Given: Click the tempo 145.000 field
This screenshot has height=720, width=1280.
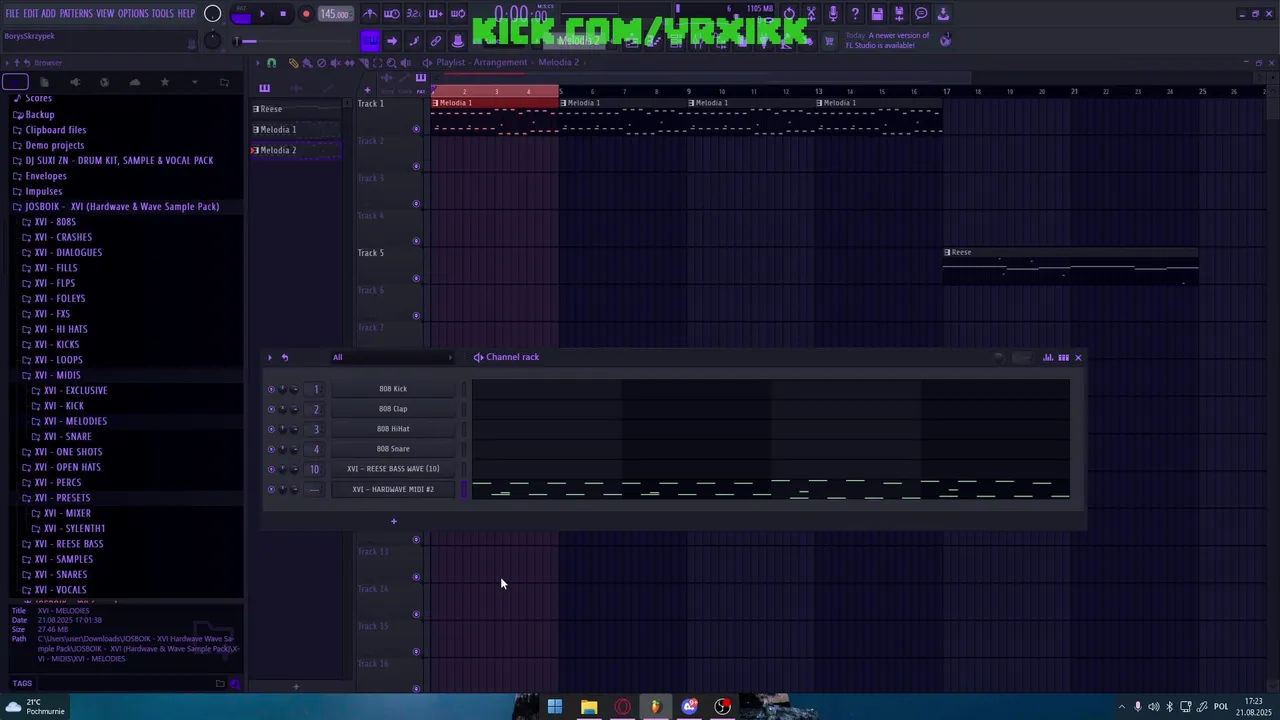Looking at the screenshot, I should coord(334,14).
